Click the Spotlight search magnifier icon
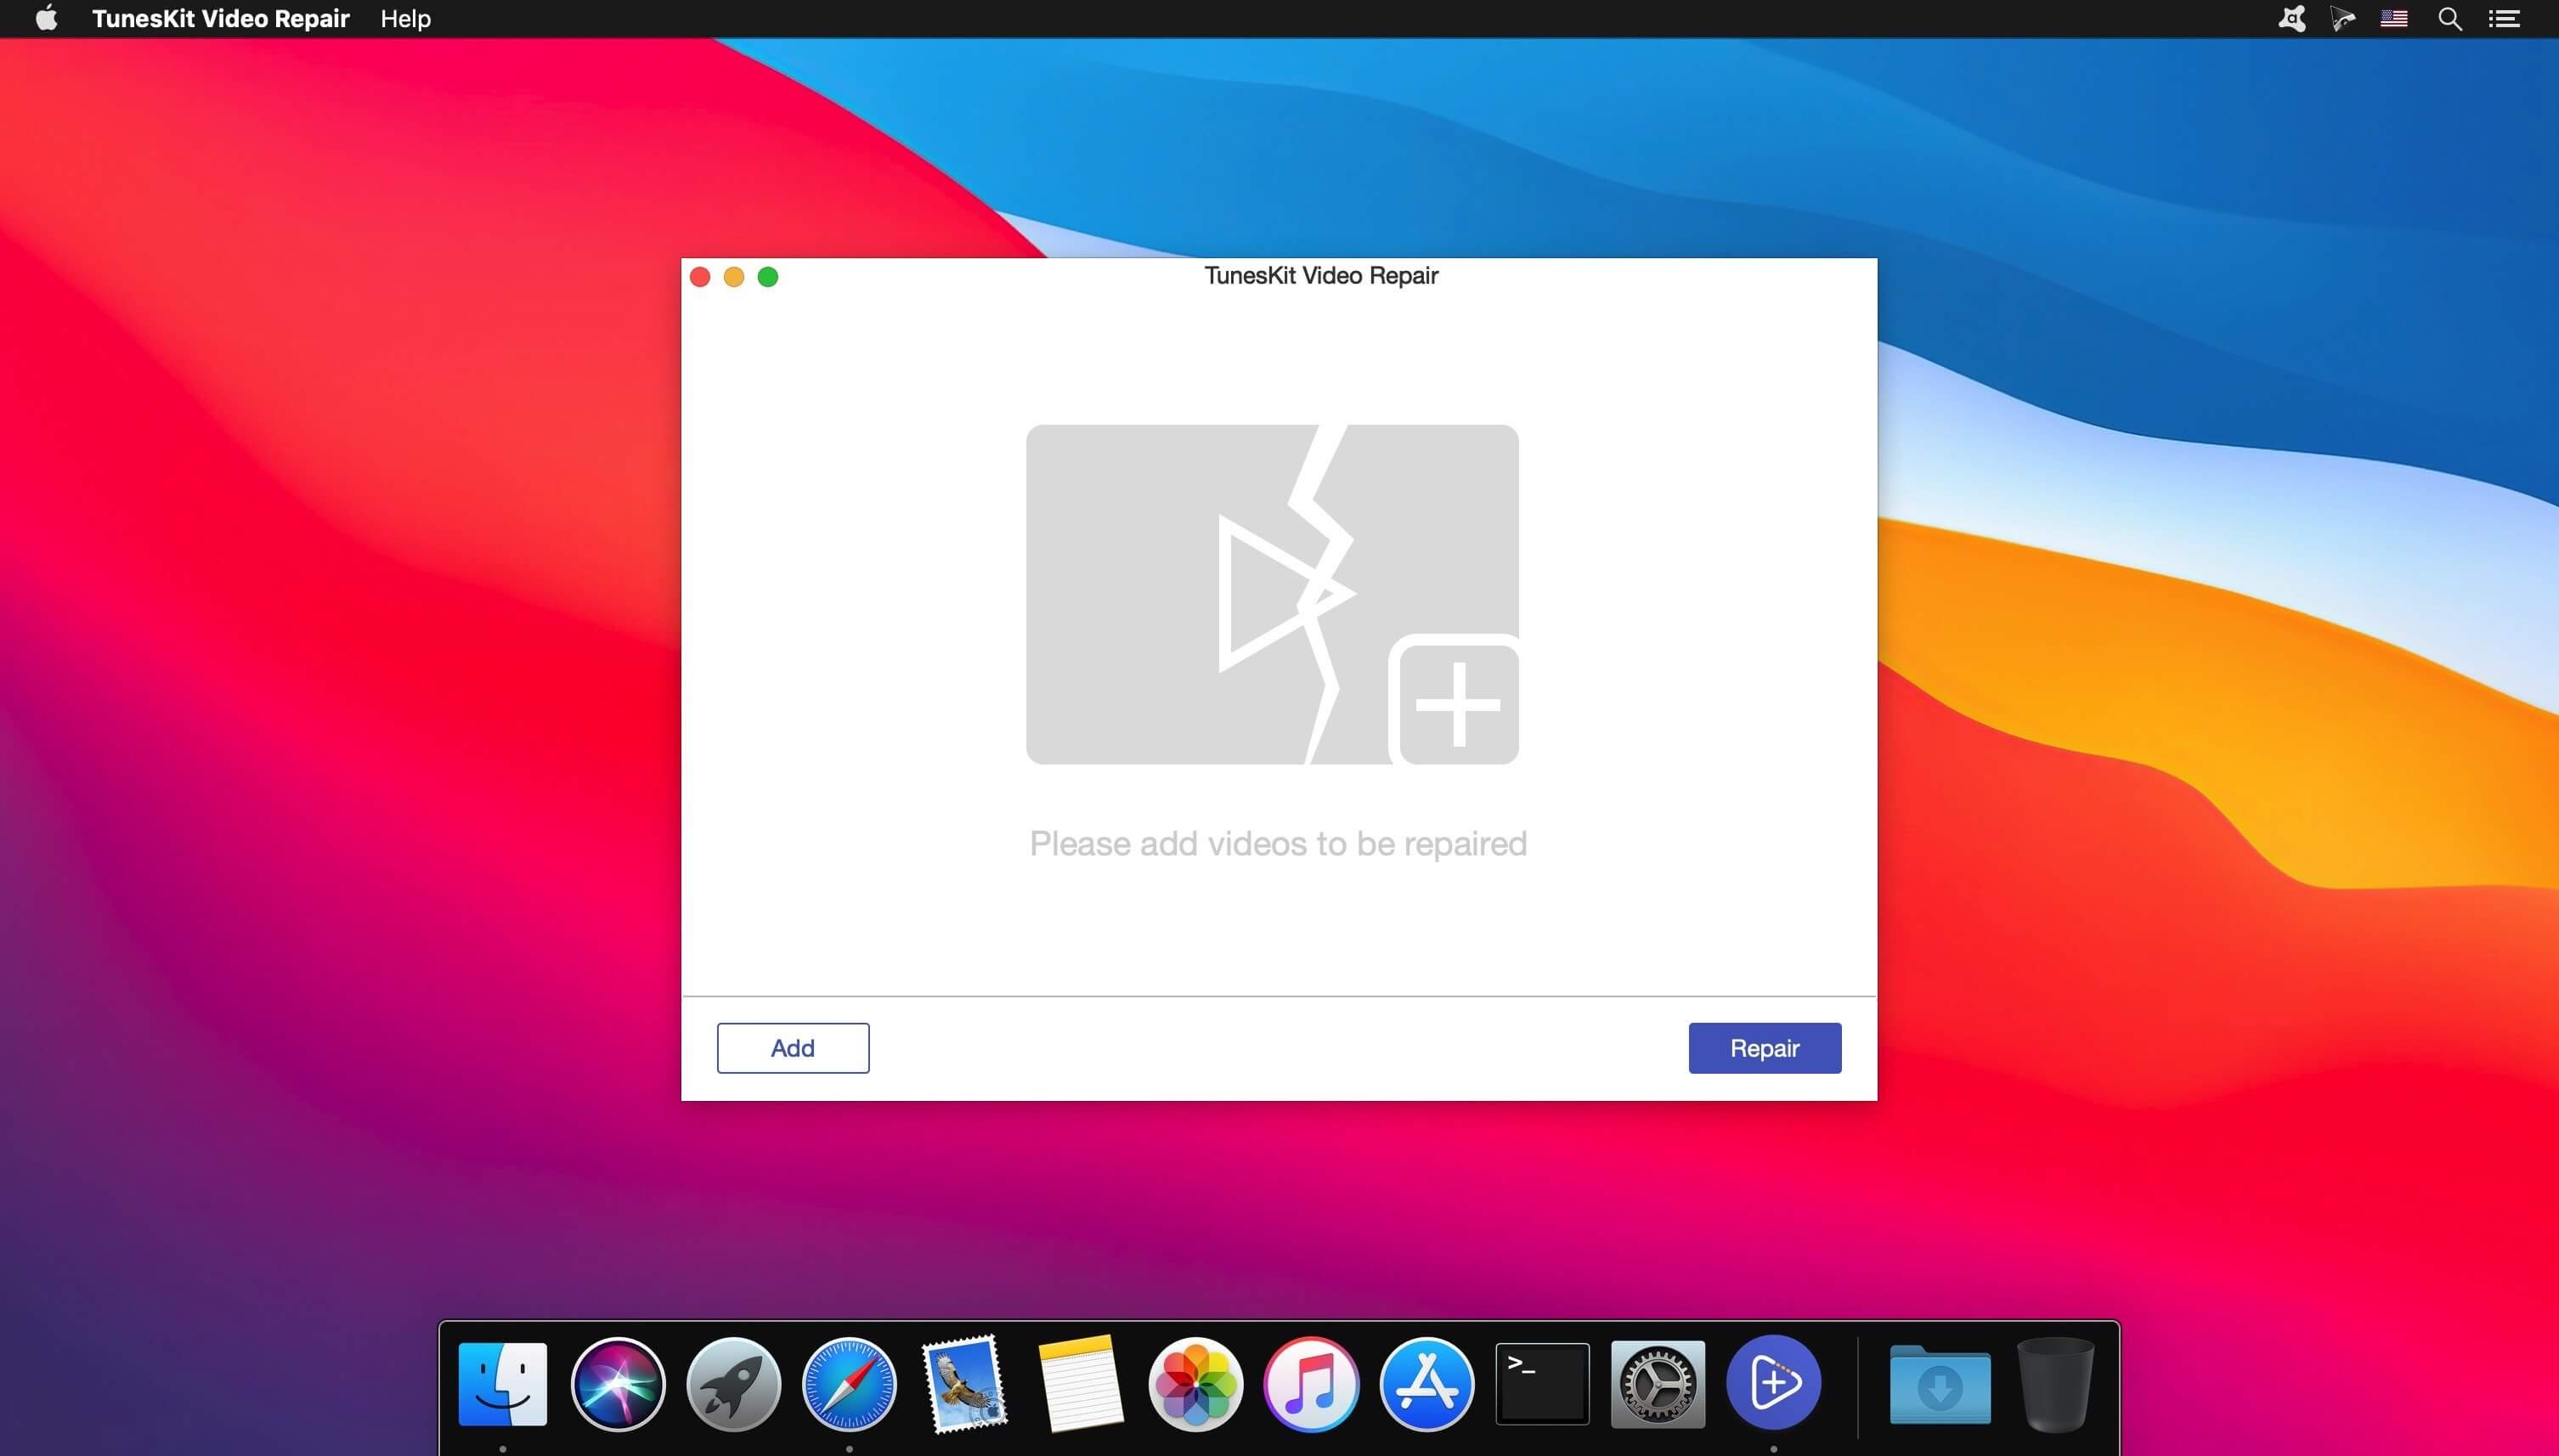The height and width of the screenshot is (1456, 2559). click(2449, 19)
